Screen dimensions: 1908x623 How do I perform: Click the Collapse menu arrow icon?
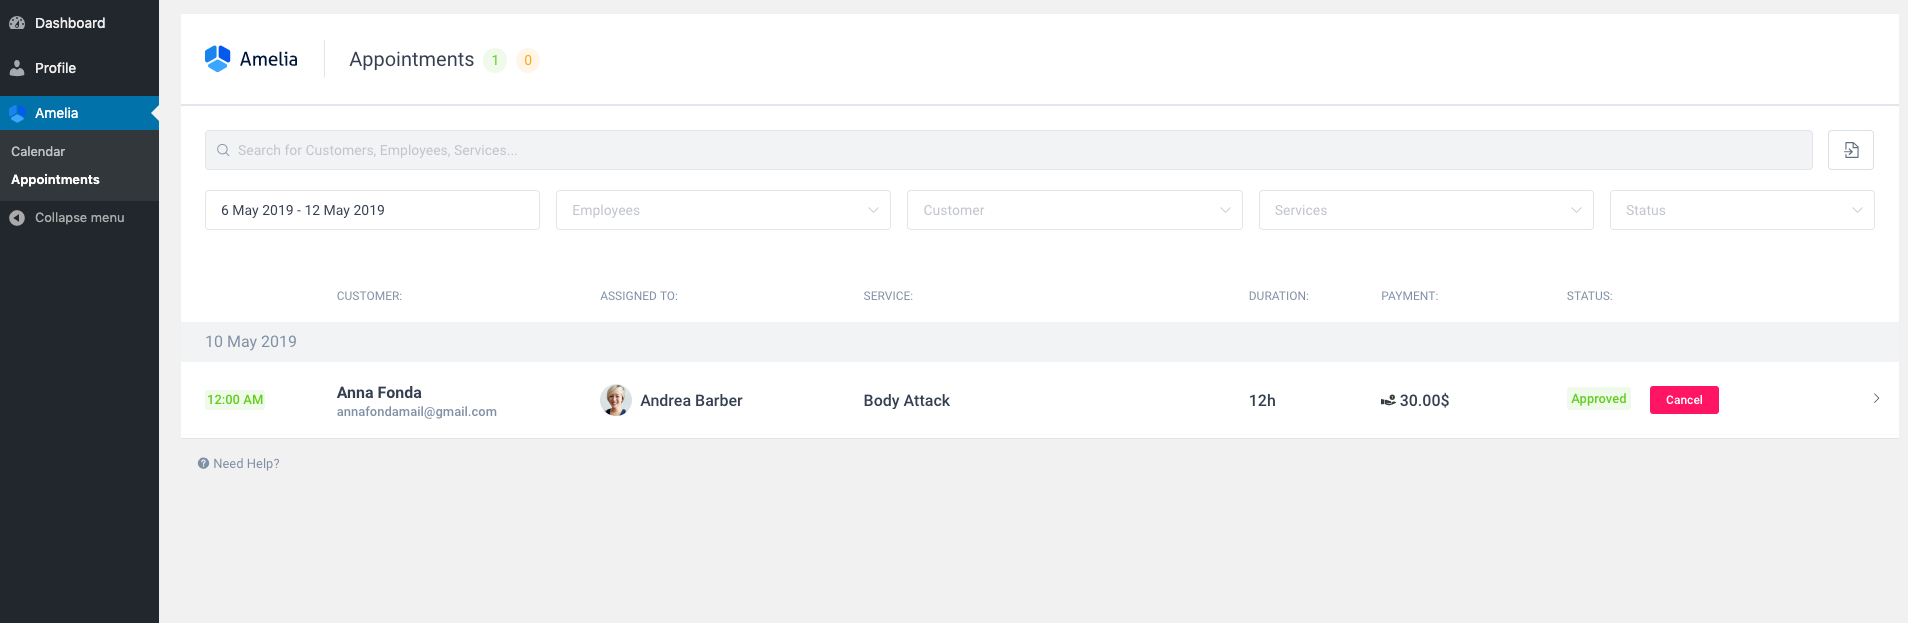[x=17, y=217]
